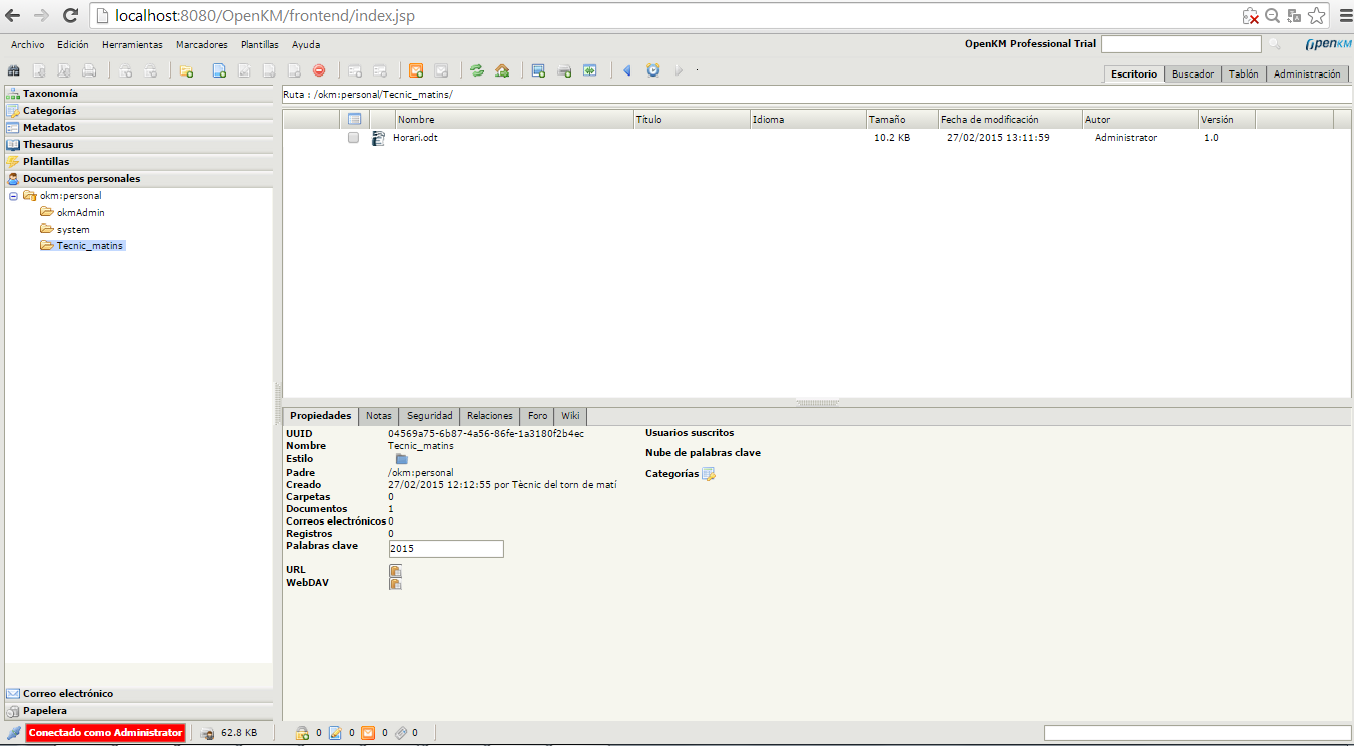Copy the WebDAV link to clipboard
Viewport: 1354px width, 746px height.
click(395, 583)
